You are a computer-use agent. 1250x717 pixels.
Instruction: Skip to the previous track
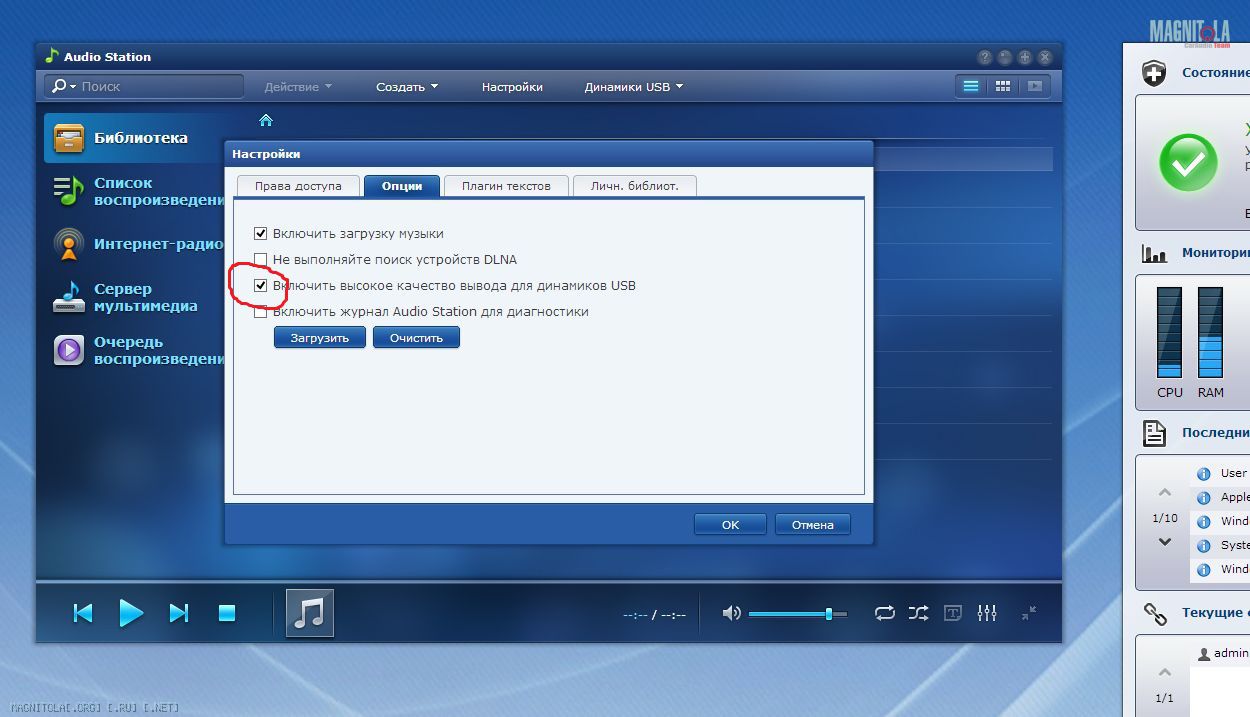coord(83,613)
